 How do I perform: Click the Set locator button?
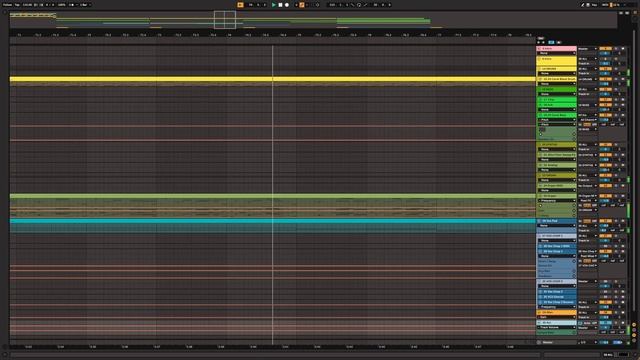(541, 38)
